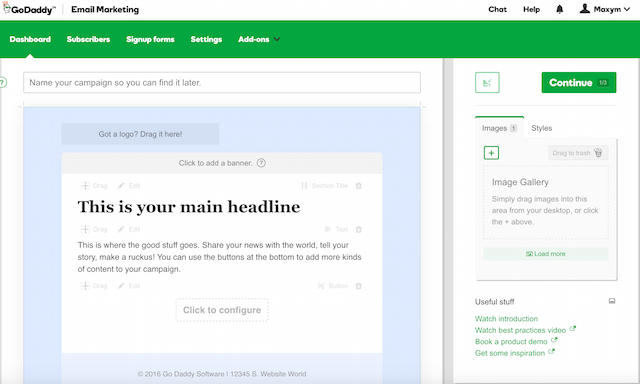Click the external link icon beside product demo
640x384 pixels.
tap(554, 340)
